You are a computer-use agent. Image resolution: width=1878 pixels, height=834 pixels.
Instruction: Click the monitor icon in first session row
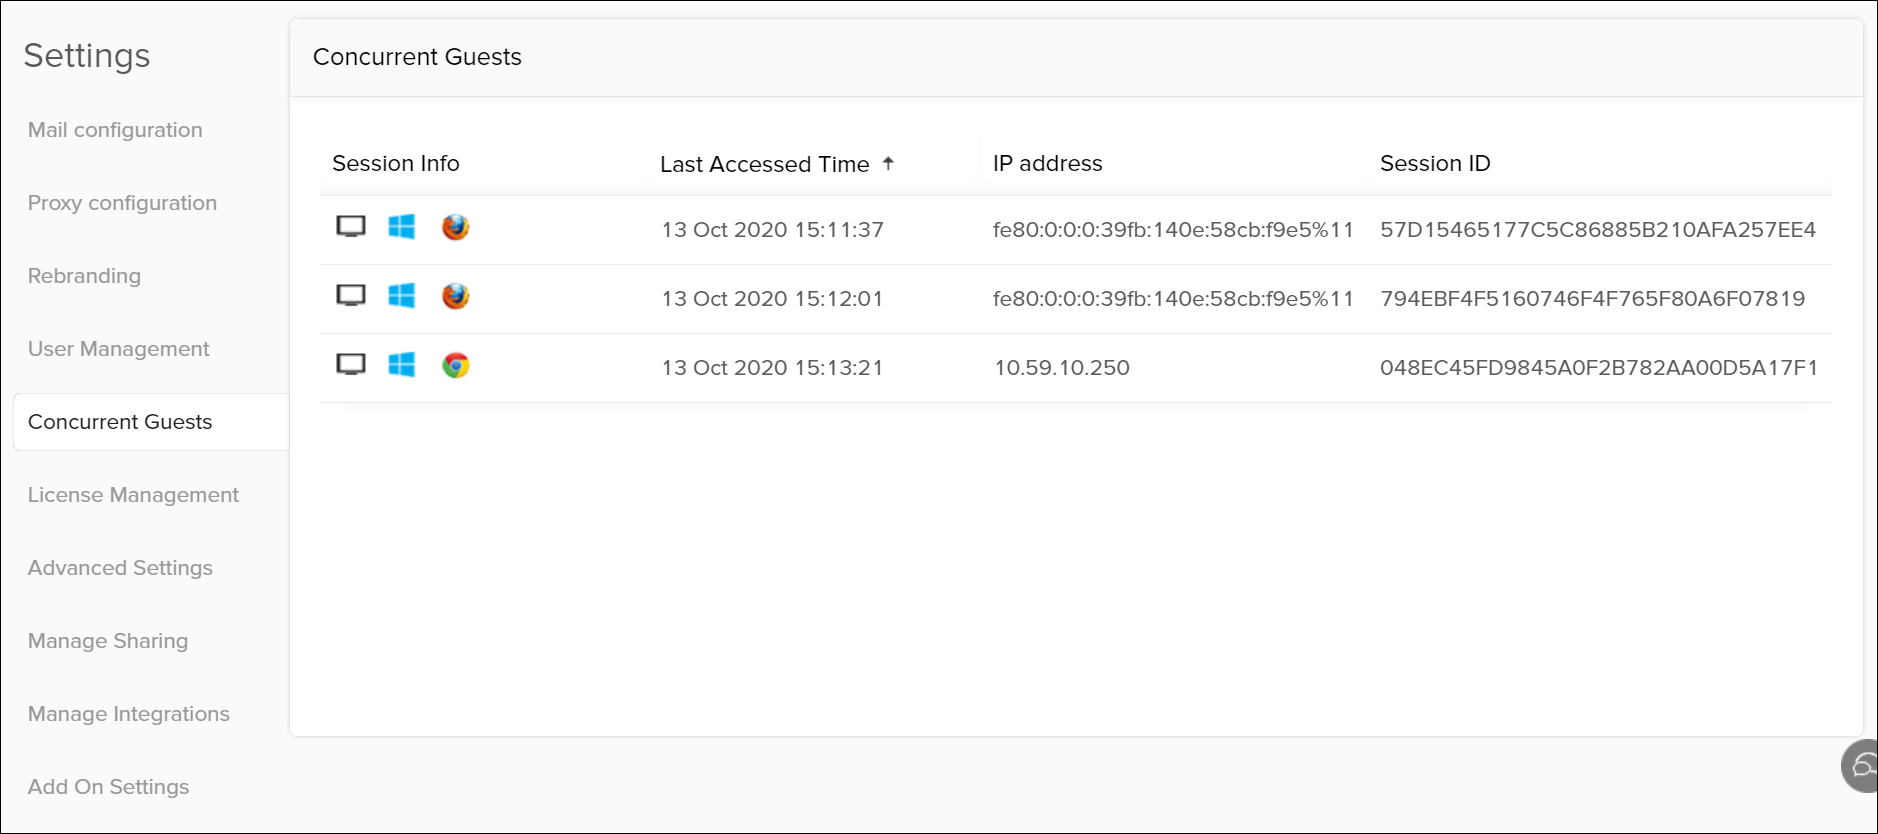pos(351,227)
